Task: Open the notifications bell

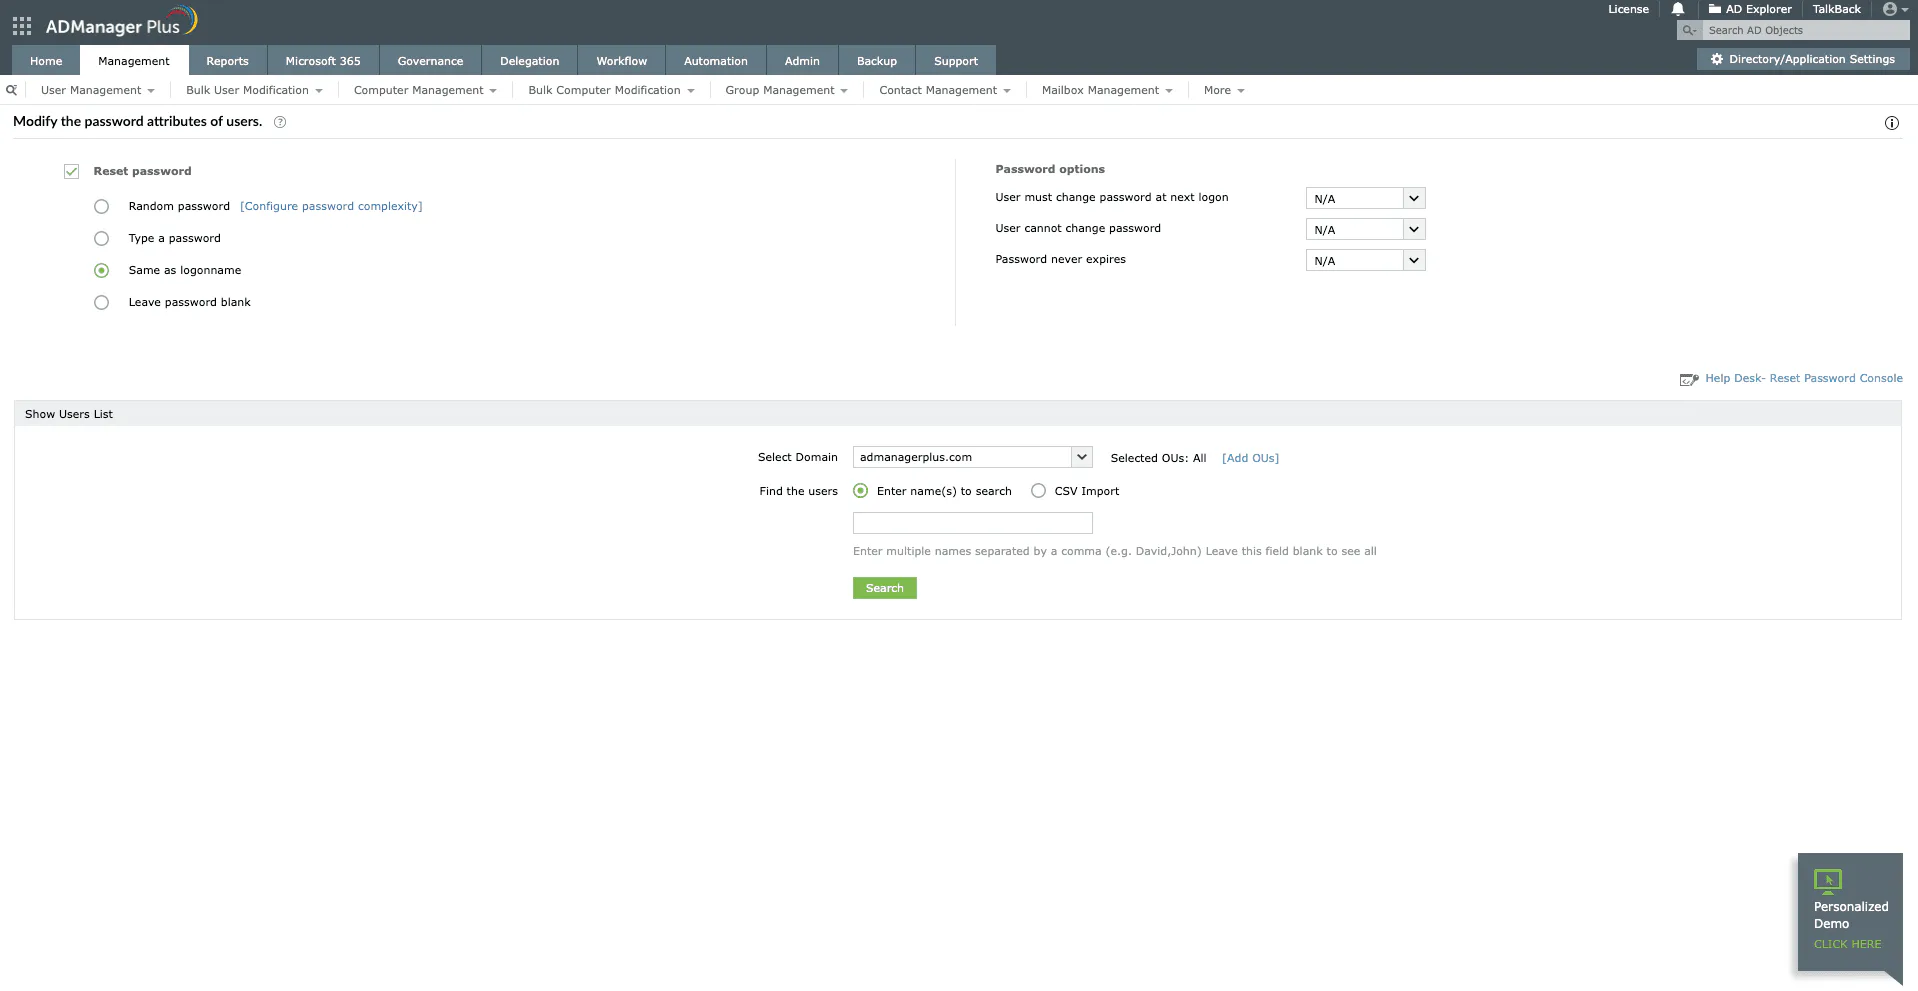Action: coord(1676,9)
